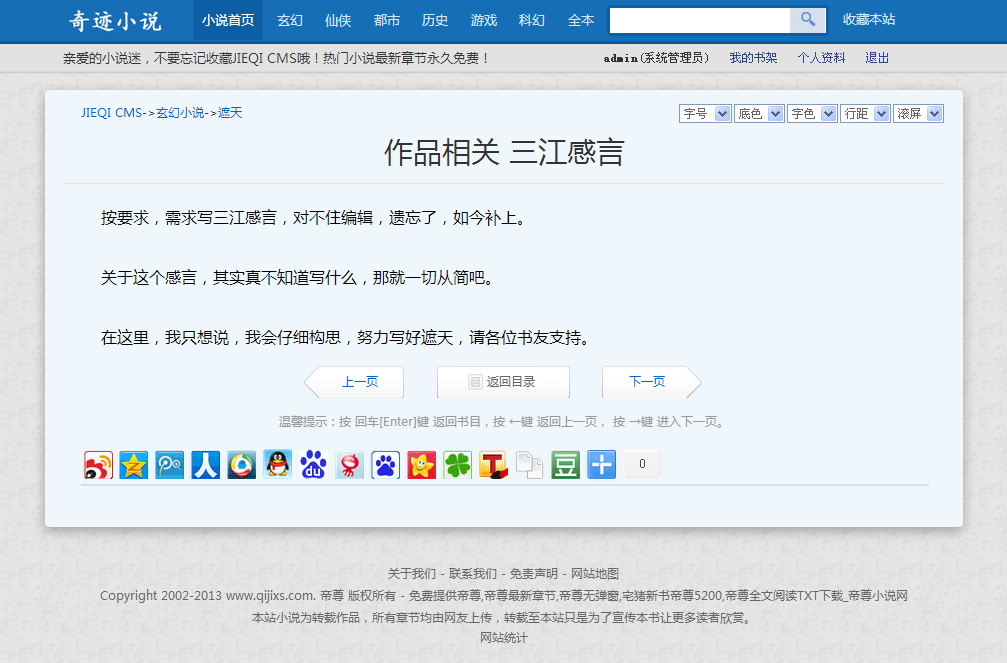This screenshot has height=663, width=1007.
Task: Open the 行距 line spacing dropdown
Action: coord(865,114)
